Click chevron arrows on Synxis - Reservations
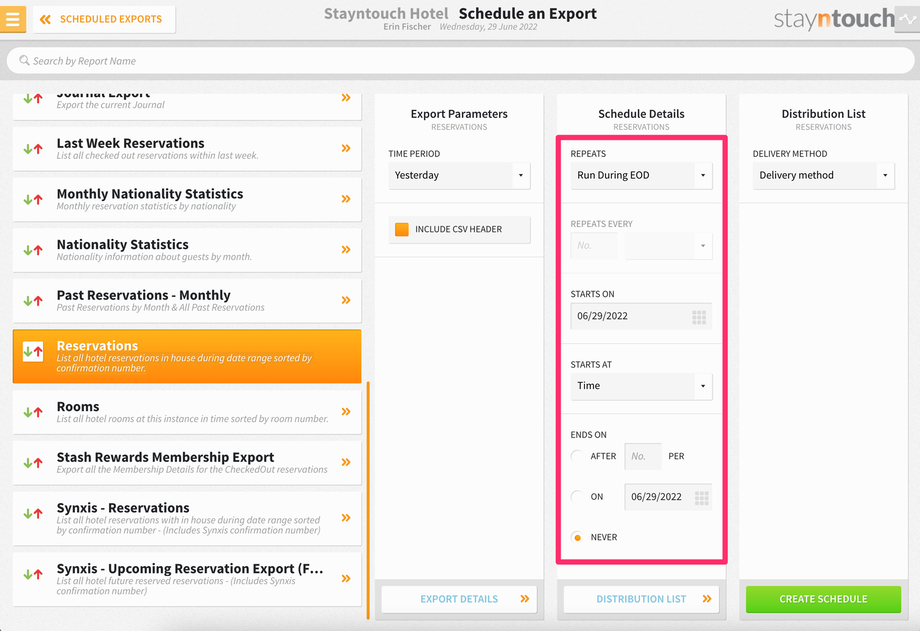Screen dimensions: 920x631 (x=346, y=518)
